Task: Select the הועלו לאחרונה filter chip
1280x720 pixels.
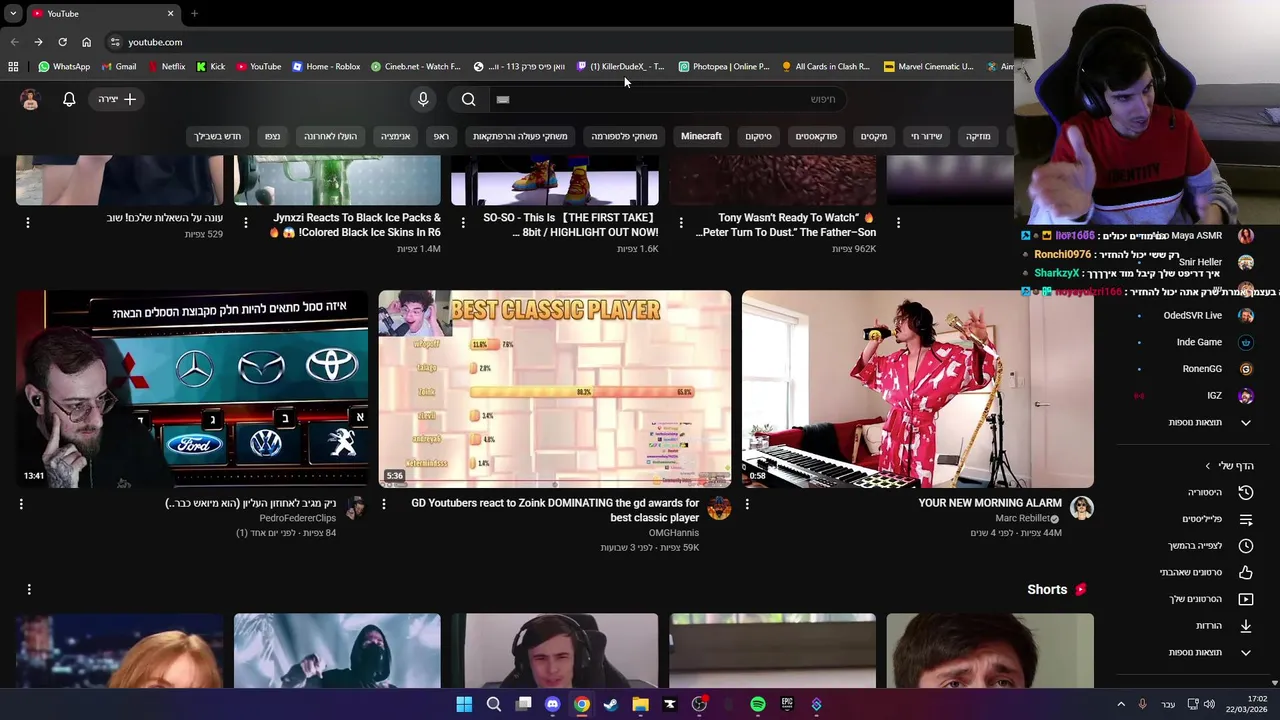Action: 330,136
